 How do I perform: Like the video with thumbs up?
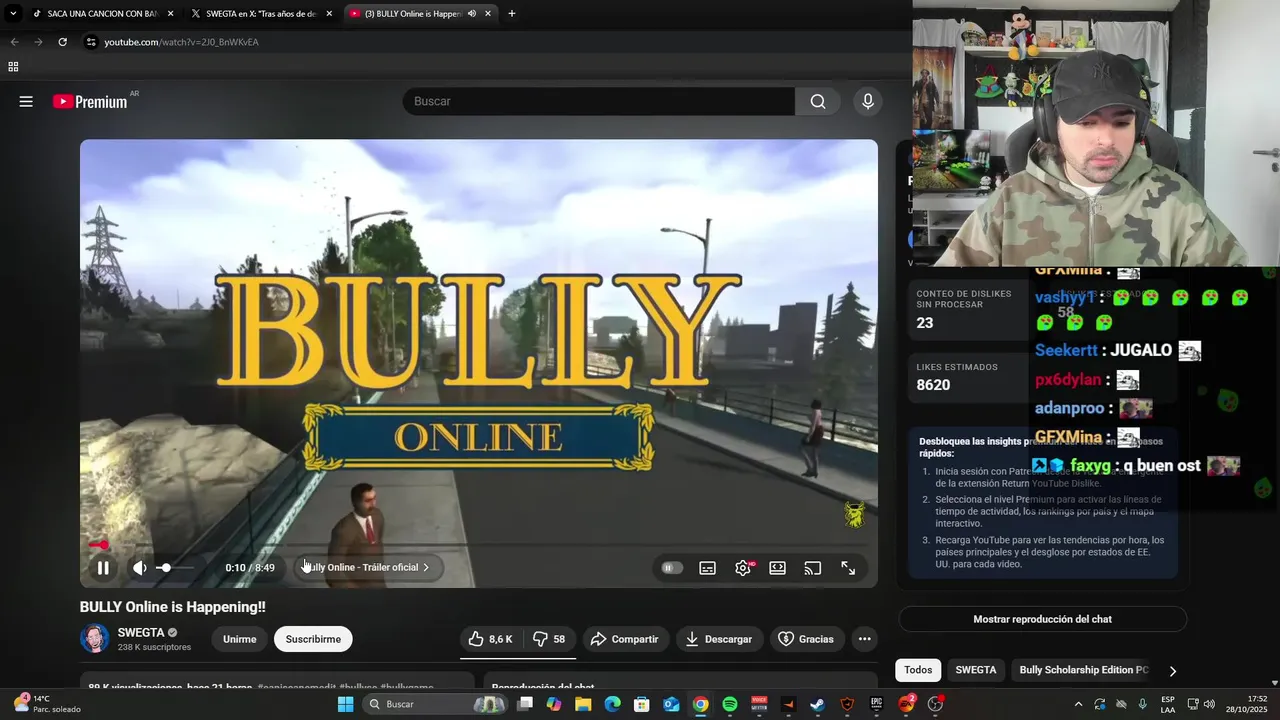click(490, 639)
